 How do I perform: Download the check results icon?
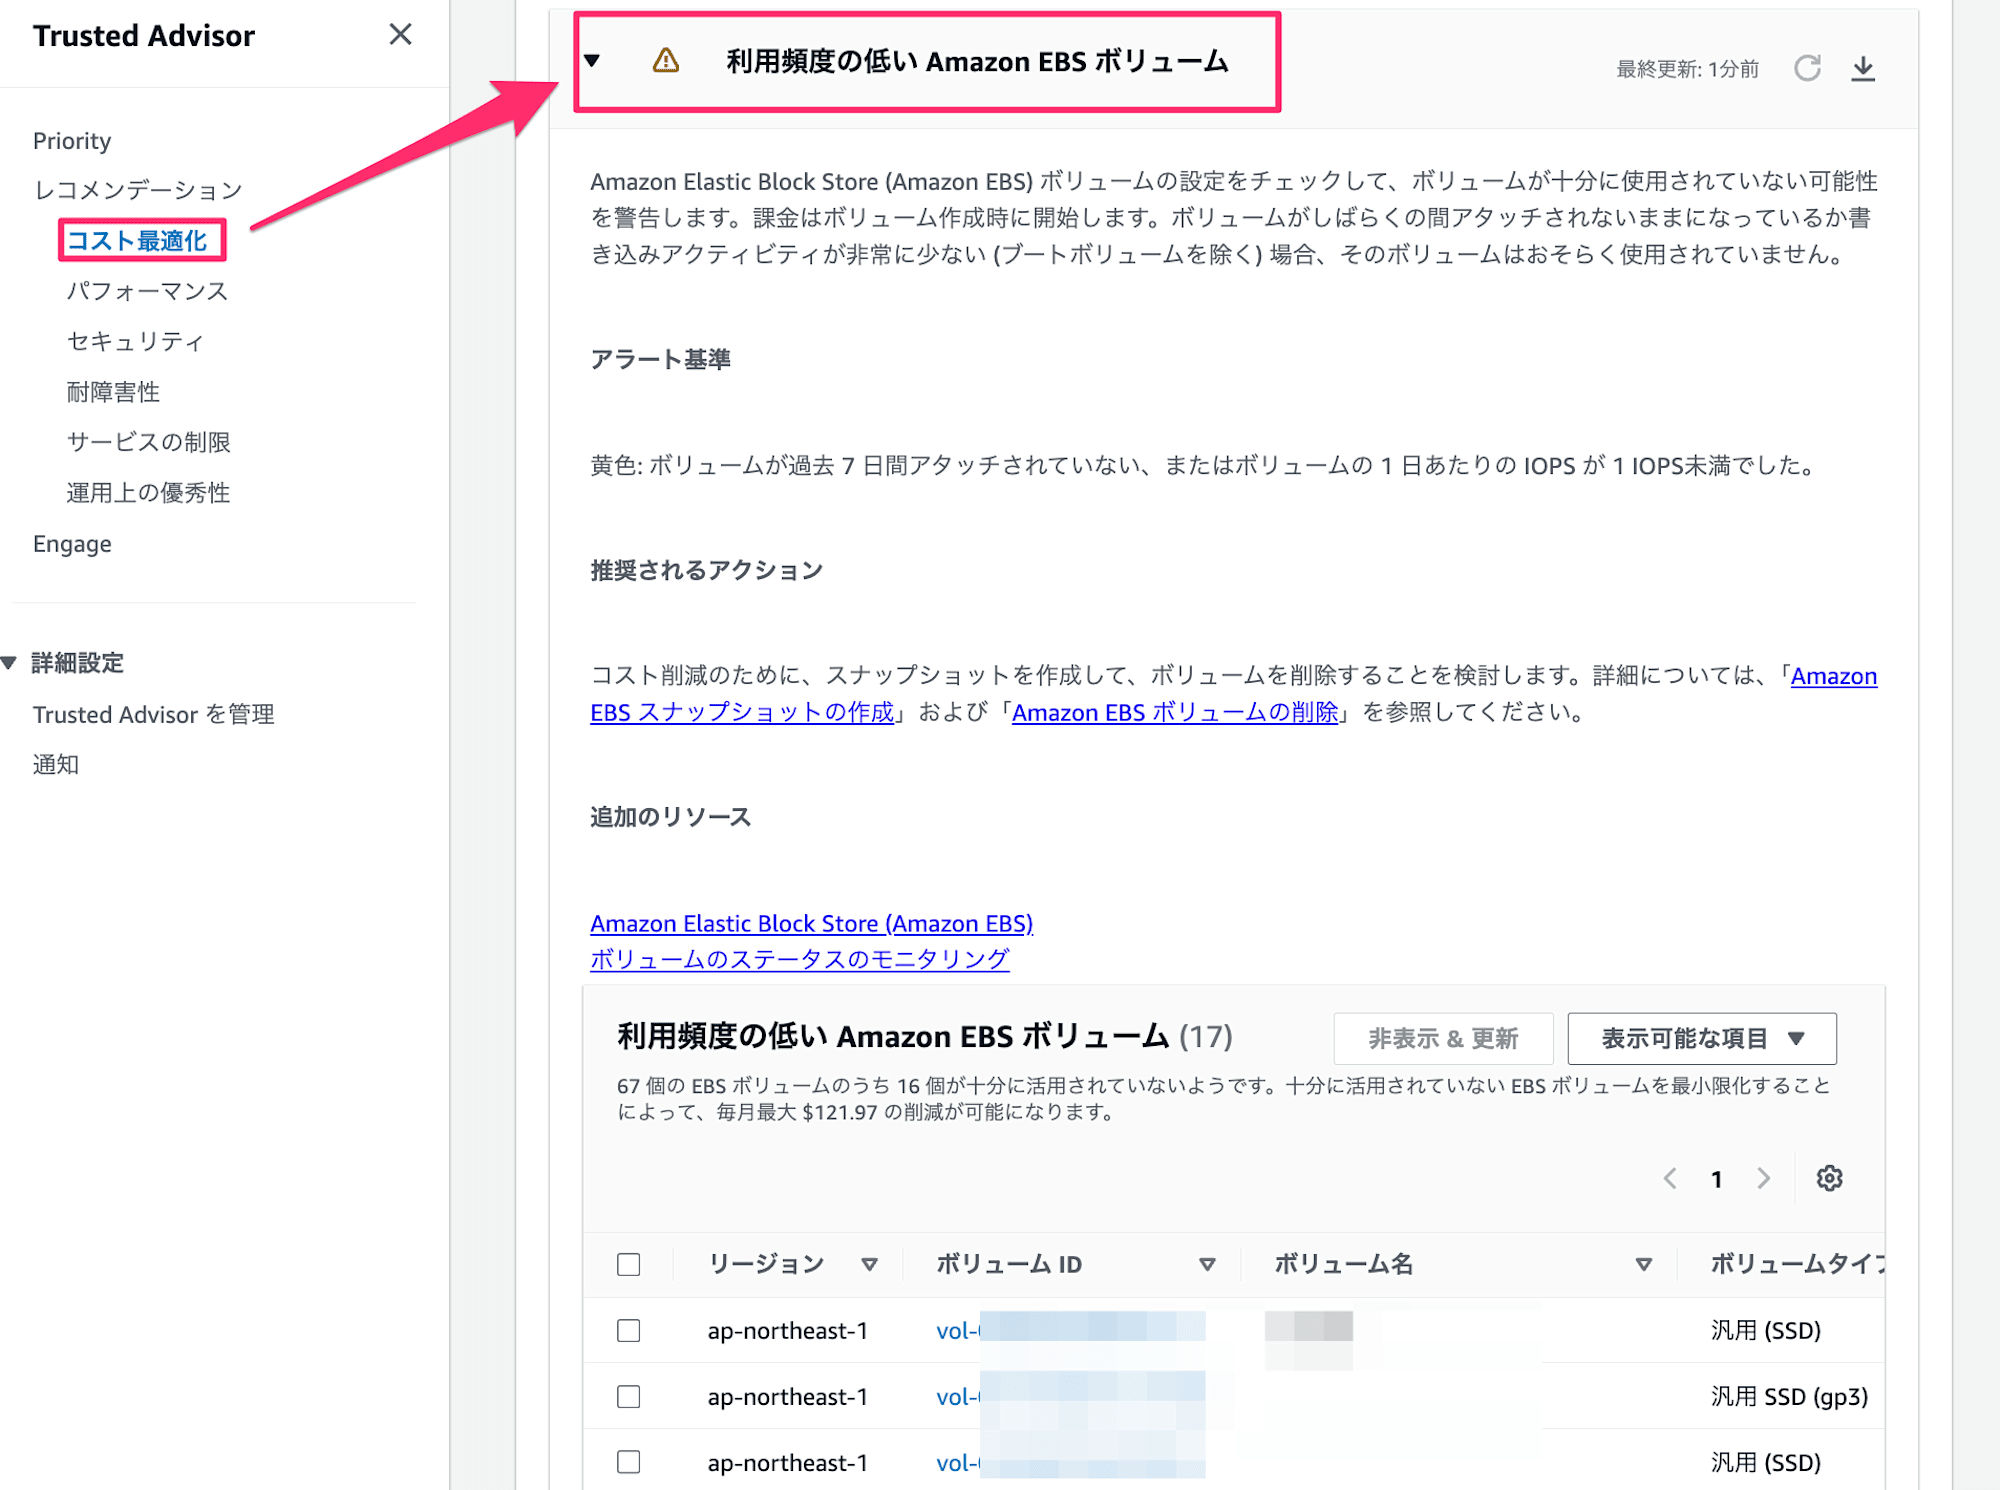tap(1863, 68)
